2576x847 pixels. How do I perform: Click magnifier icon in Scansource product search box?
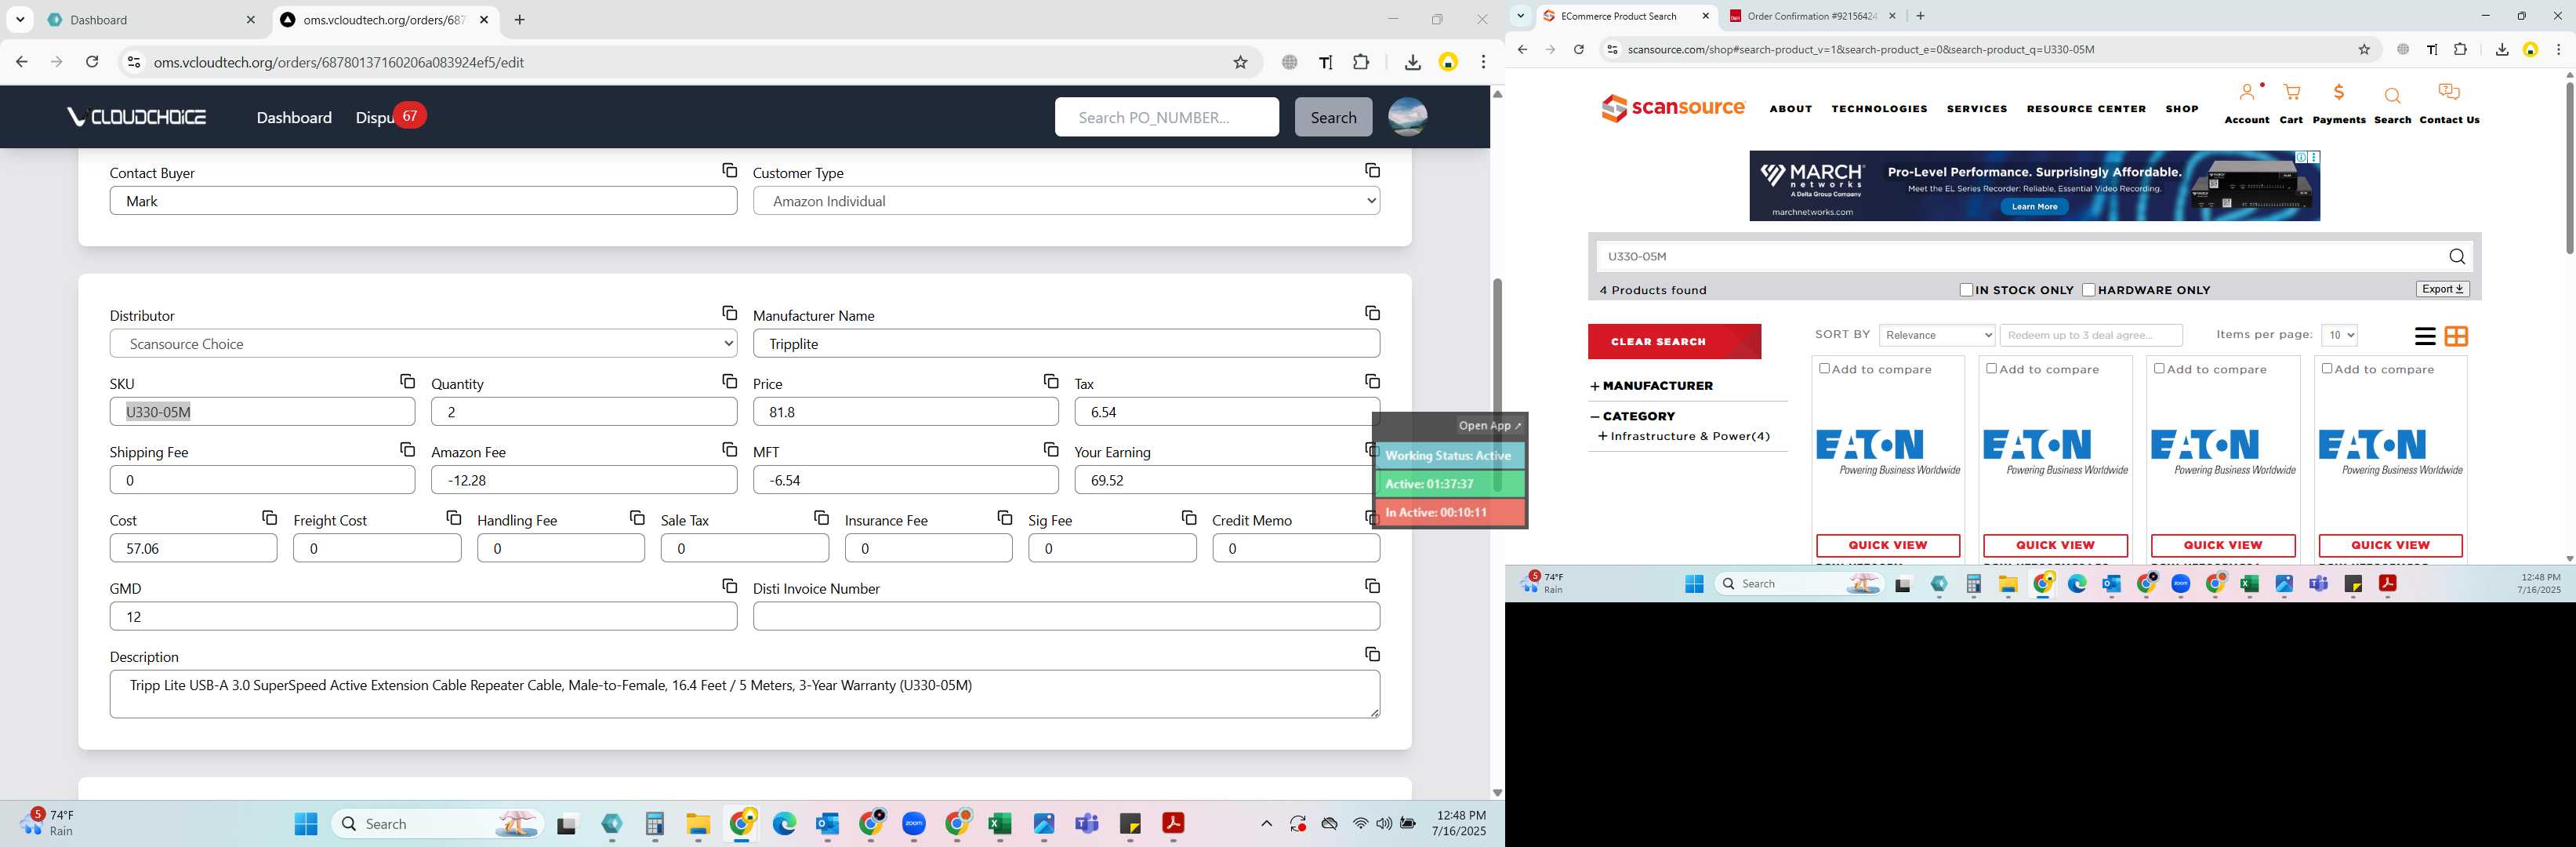(2456, 257)
